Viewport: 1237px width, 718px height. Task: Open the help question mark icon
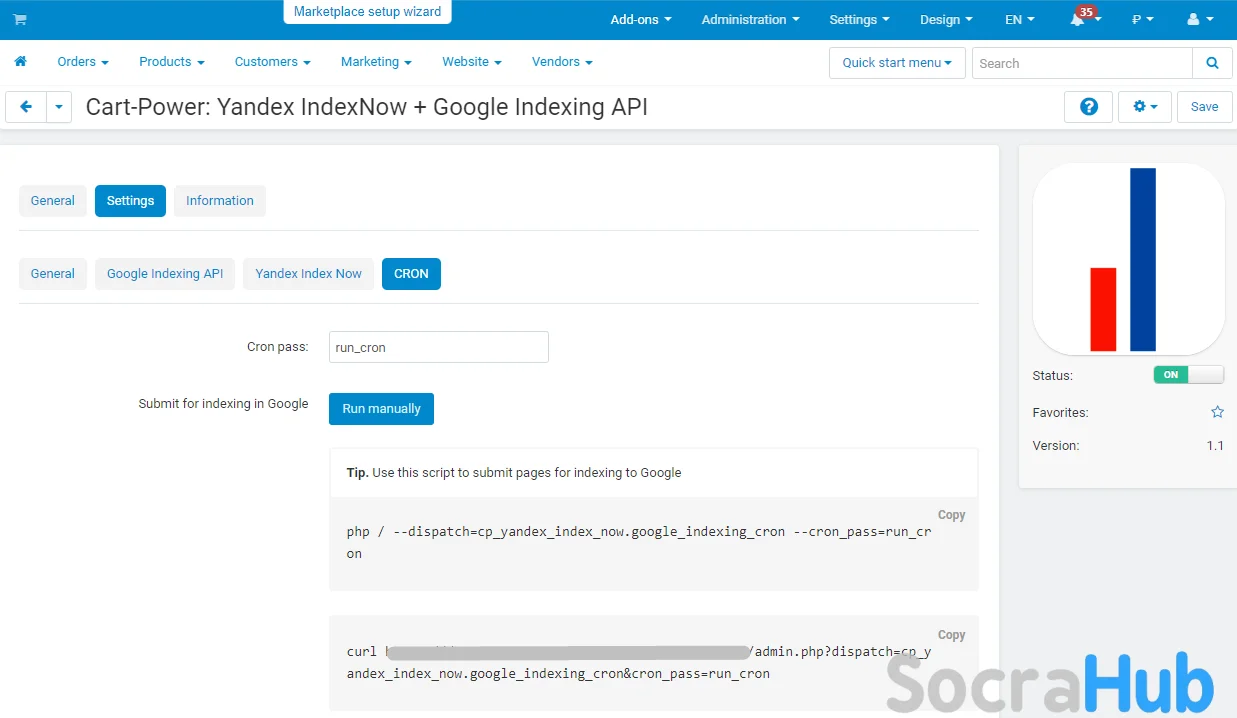point(1089,107)
